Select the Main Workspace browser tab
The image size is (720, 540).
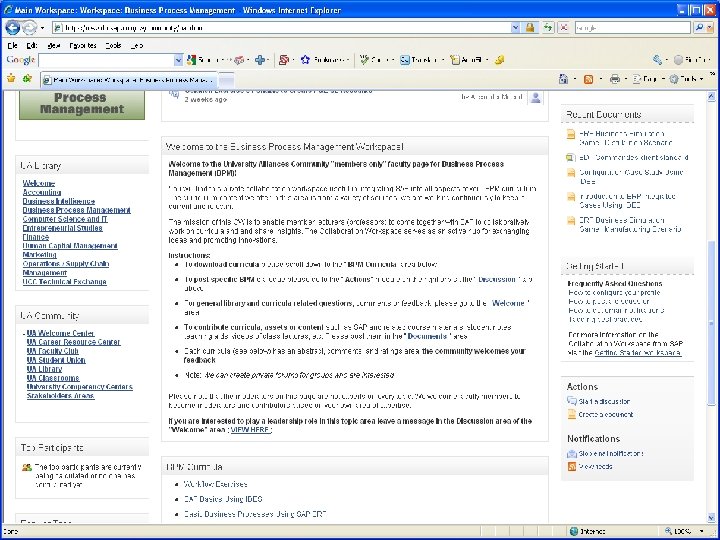(x=129, y=80)
